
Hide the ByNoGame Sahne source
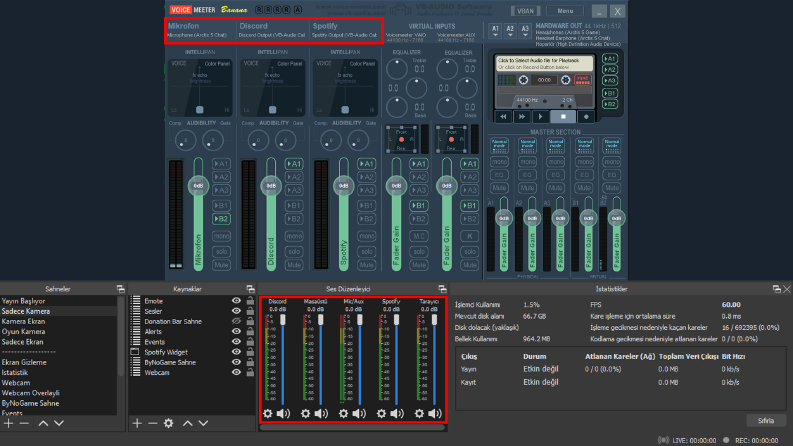pos(236,362)
